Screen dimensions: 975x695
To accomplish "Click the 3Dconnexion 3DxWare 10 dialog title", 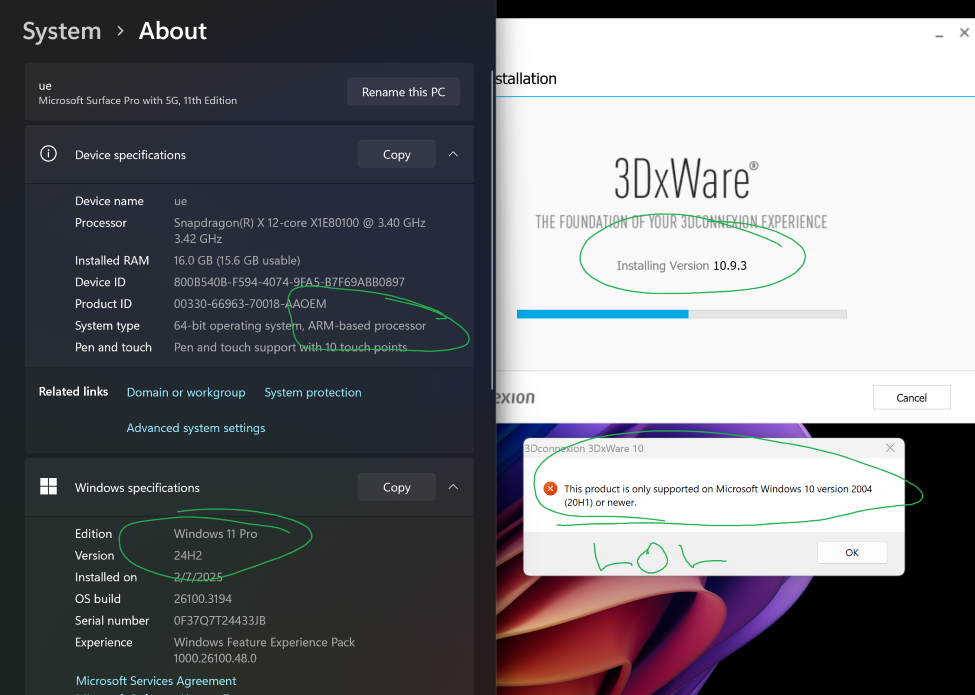I will pyautogui.click(x=584, y=448).
